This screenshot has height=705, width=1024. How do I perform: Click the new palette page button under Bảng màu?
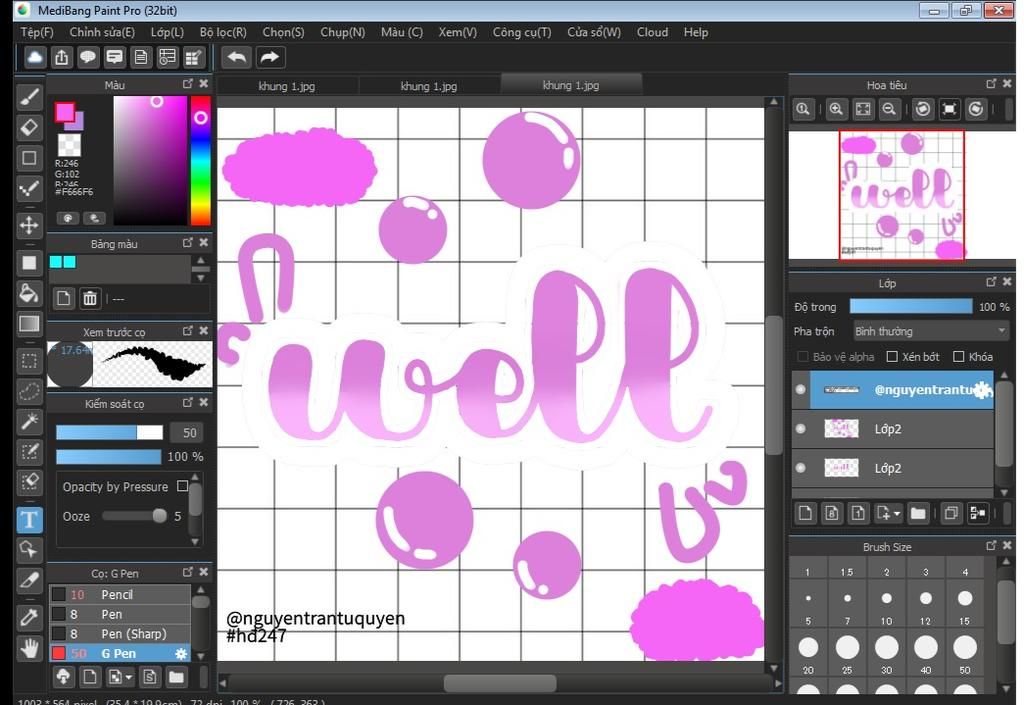pyautogui.click(x=63, y=298)
